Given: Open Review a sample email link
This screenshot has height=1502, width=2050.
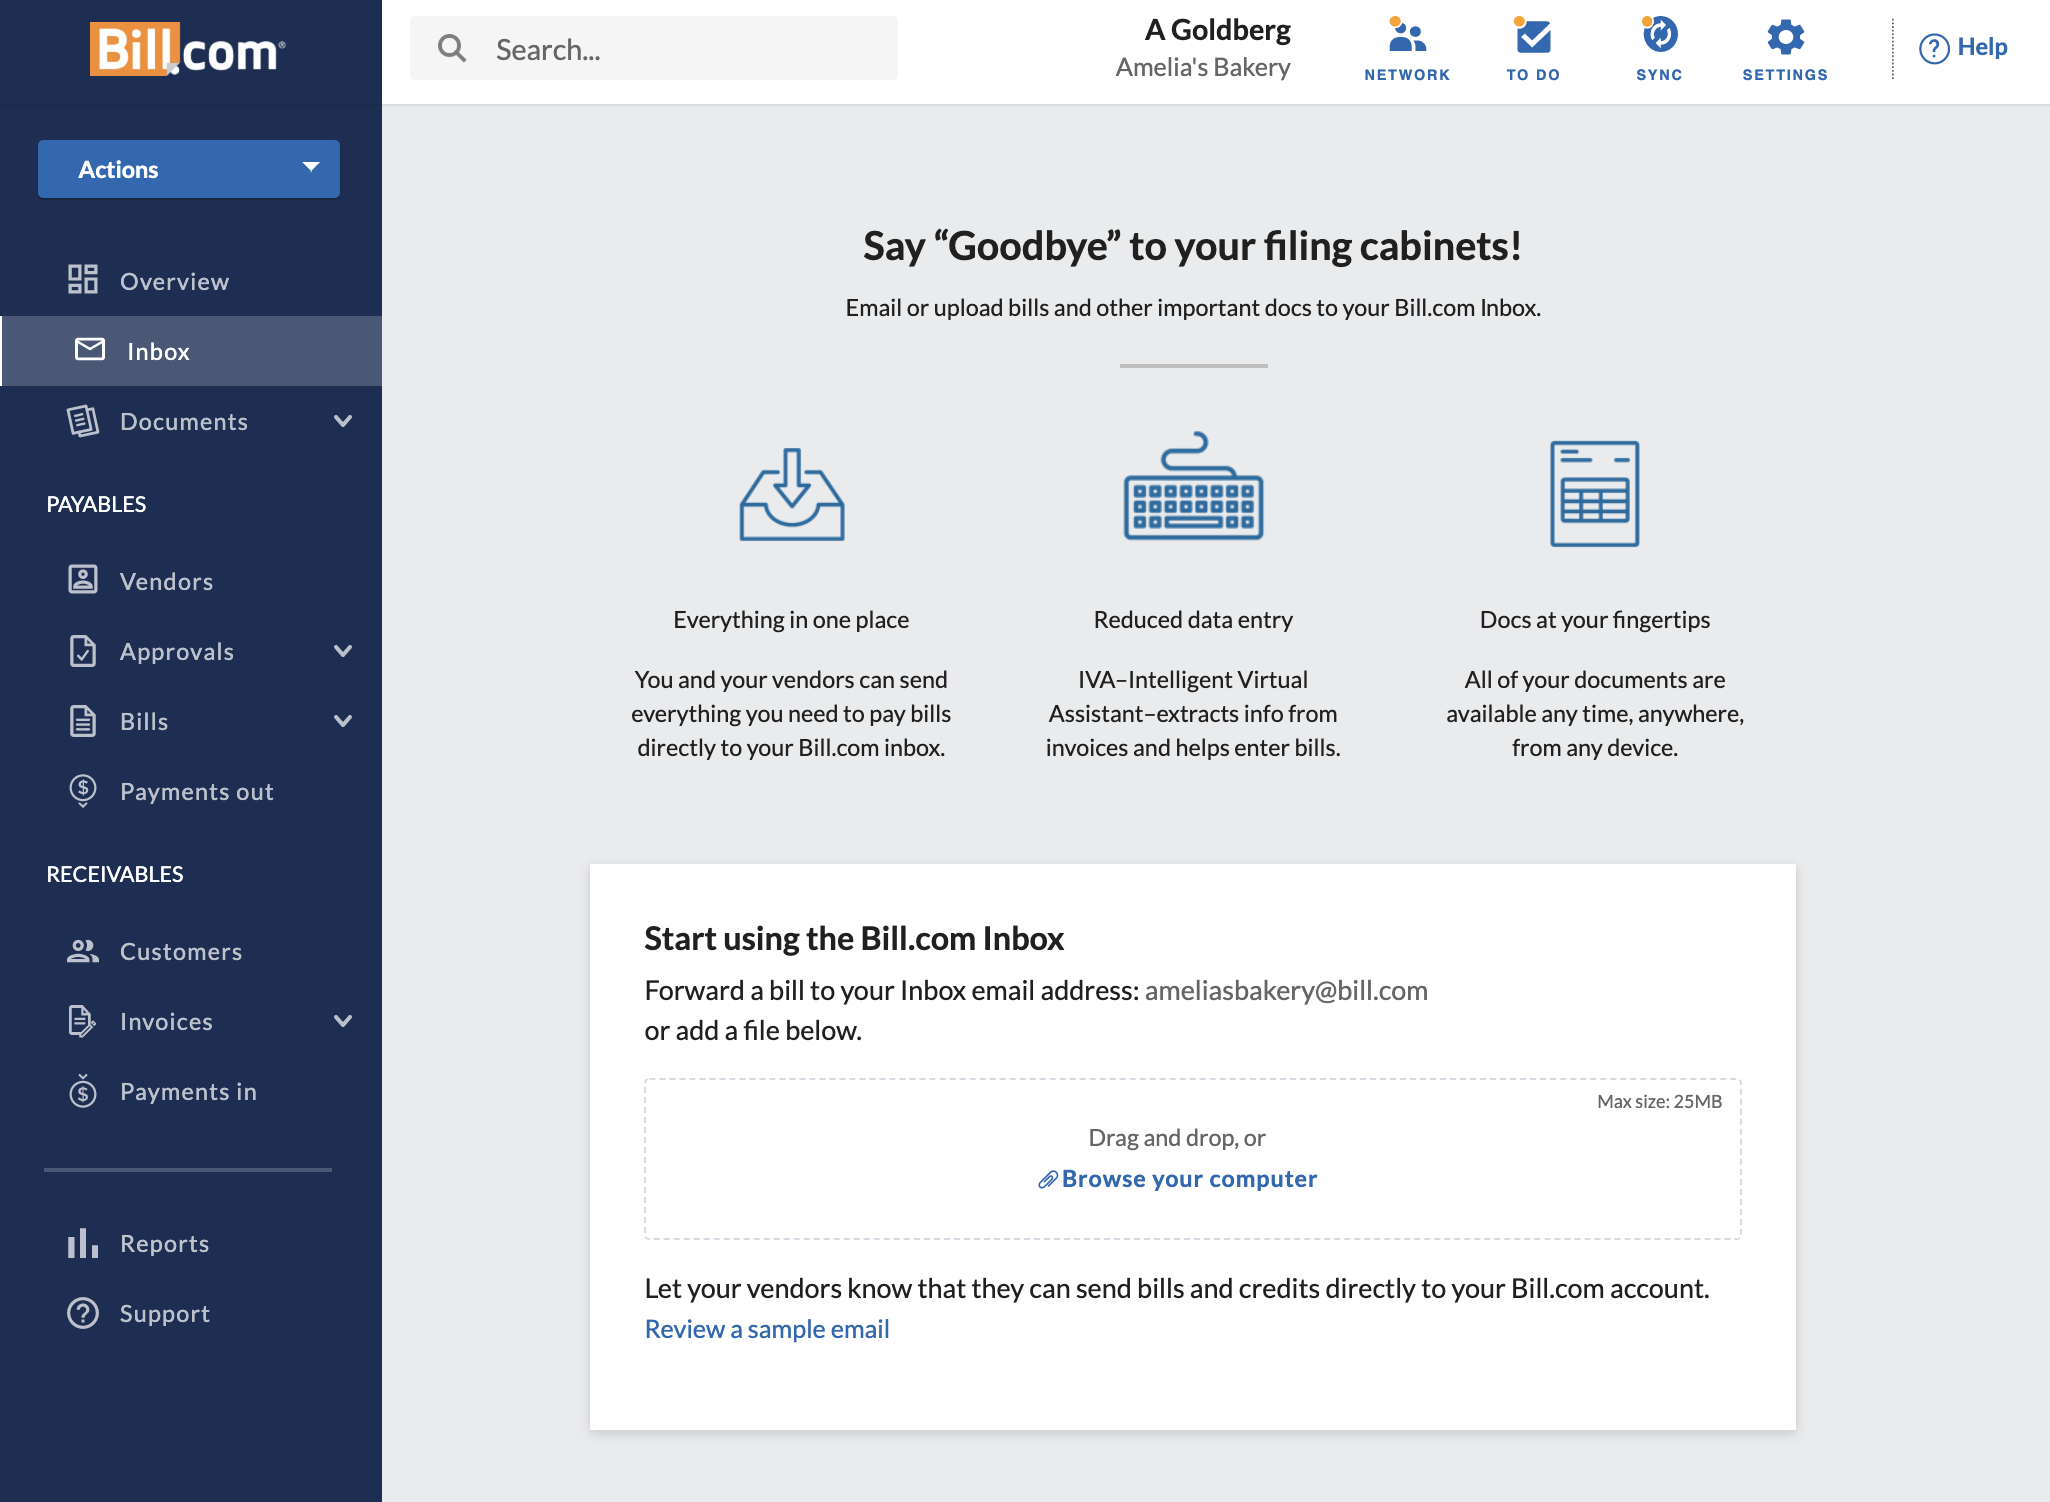Looking at the screenshot, I should pyautogui.click(x=767, y=1329).
